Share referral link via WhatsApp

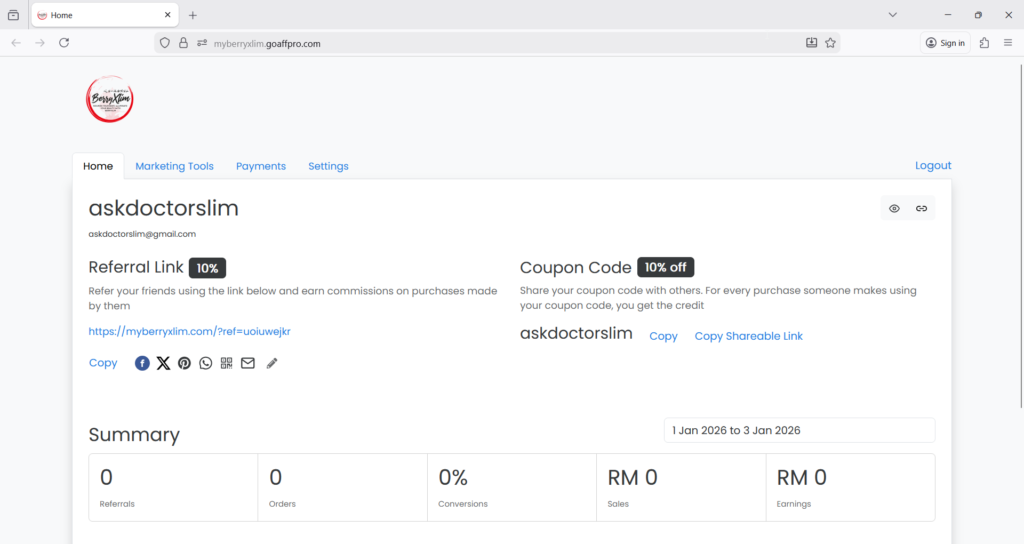[205, 363]
